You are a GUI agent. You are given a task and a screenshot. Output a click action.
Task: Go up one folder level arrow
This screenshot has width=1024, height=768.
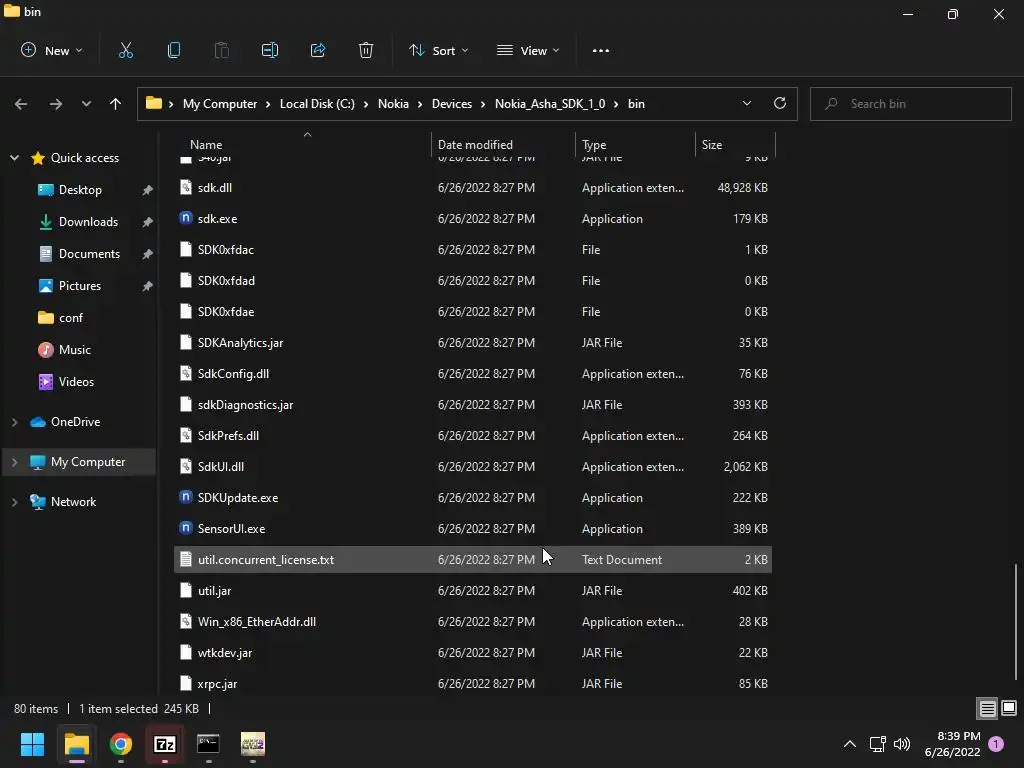tap(116, 104)
